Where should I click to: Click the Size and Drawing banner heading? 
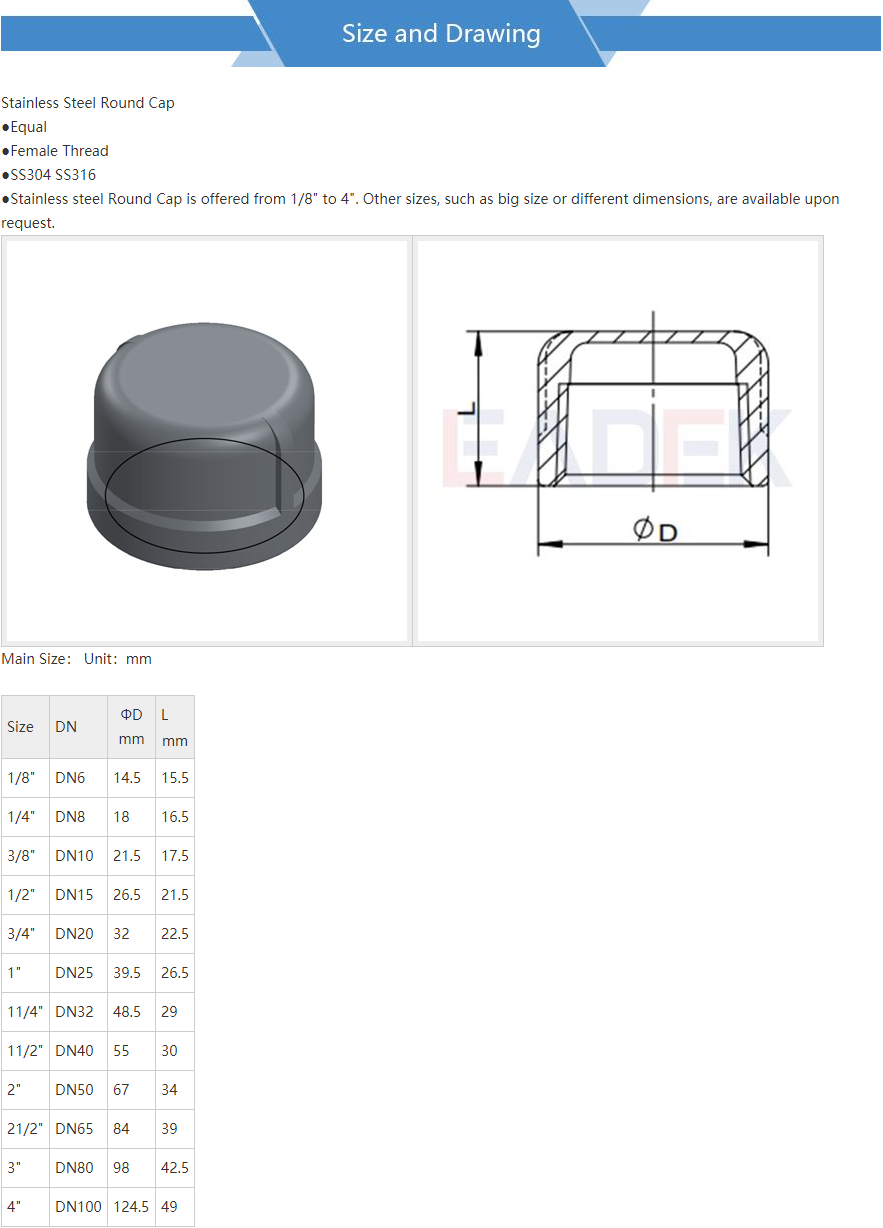441,33
